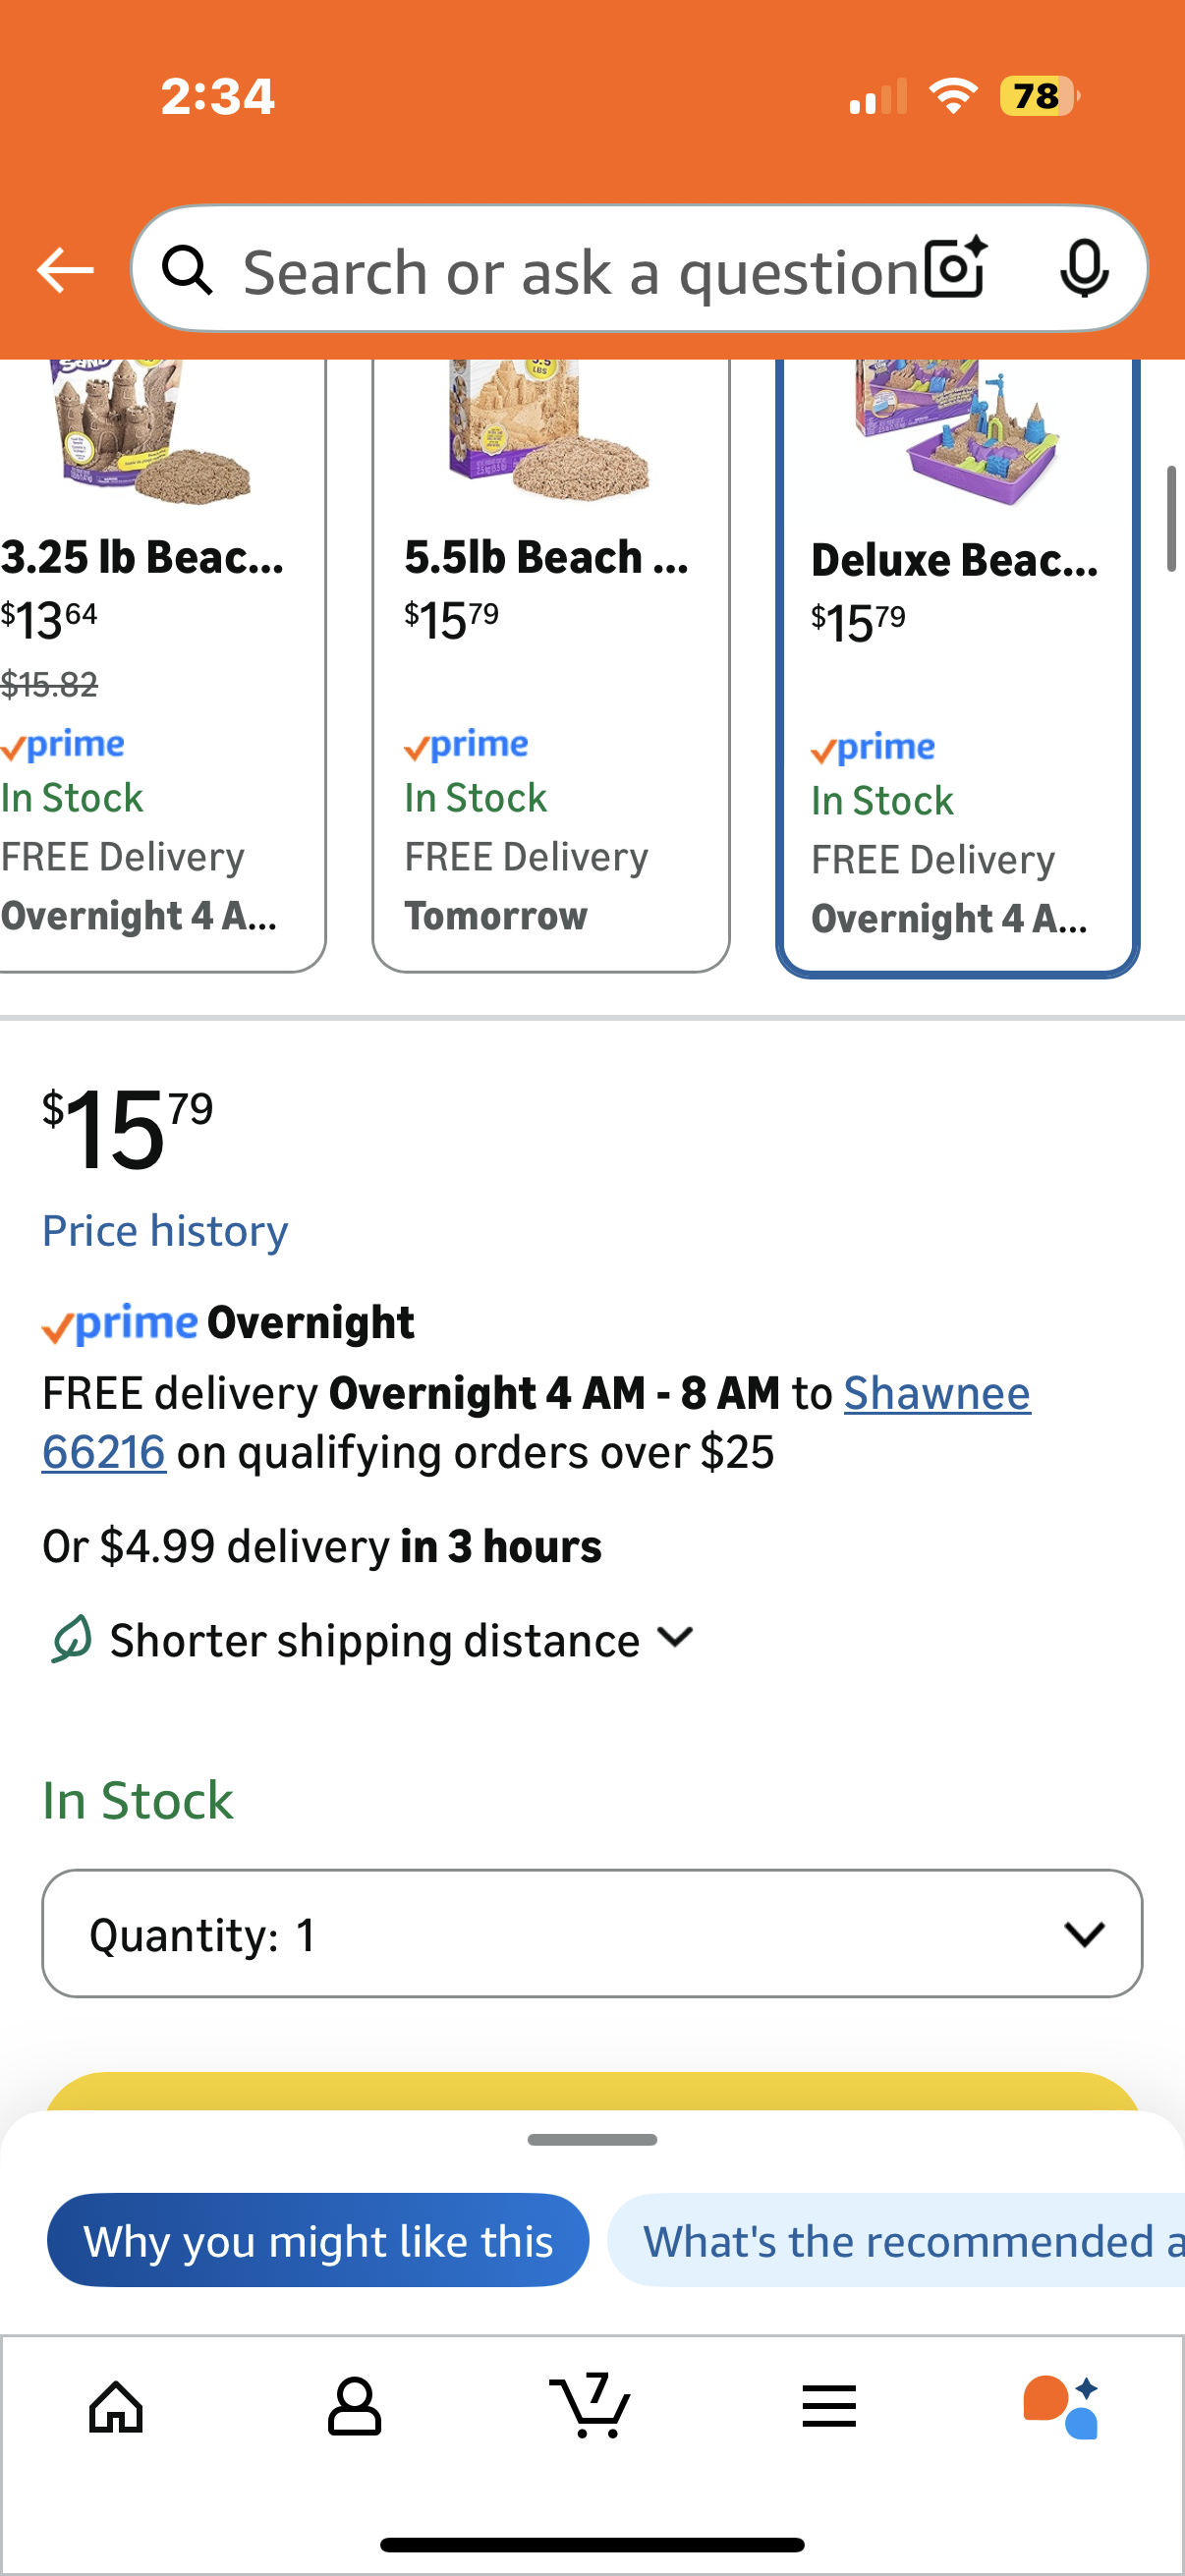Open the account profile icon
Screen dimensions: 1185x2576
point(355,2406)
